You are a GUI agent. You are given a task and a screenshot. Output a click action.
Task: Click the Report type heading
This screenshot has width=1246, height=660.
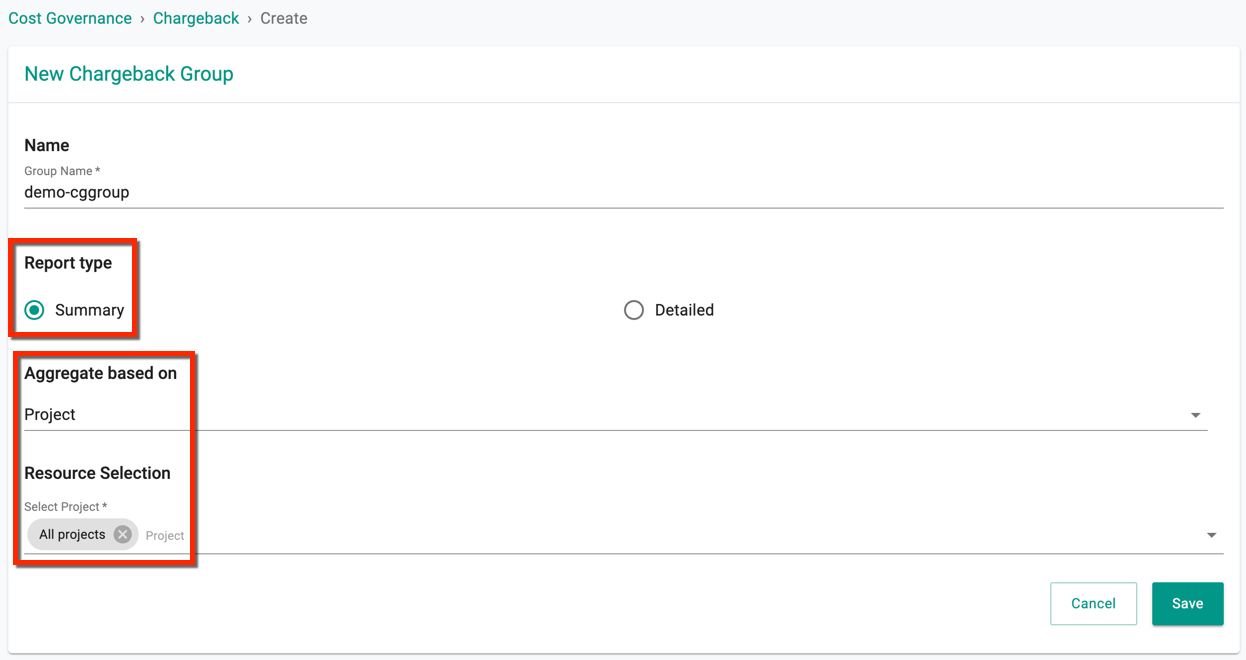68,263
